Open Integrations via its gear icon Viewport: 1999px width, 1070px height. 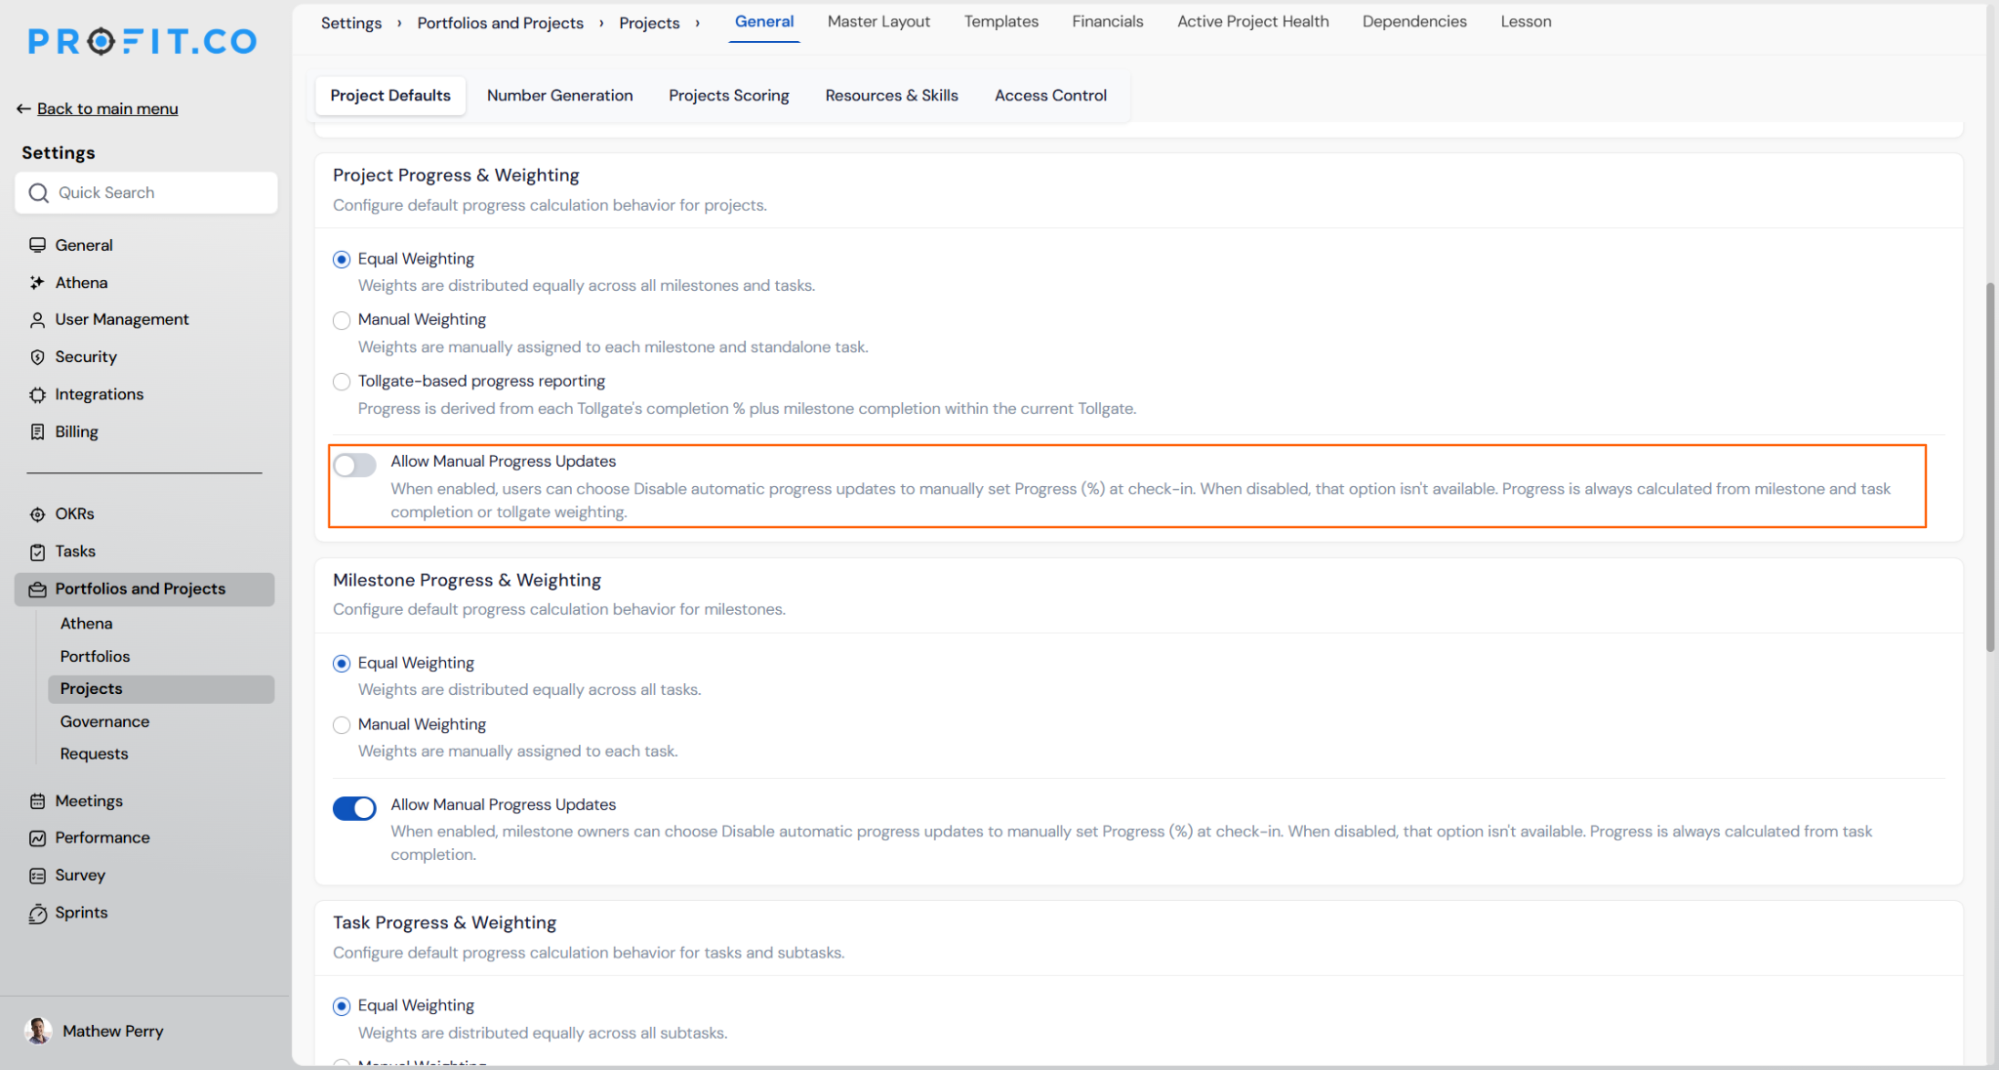tap(37, 395)
